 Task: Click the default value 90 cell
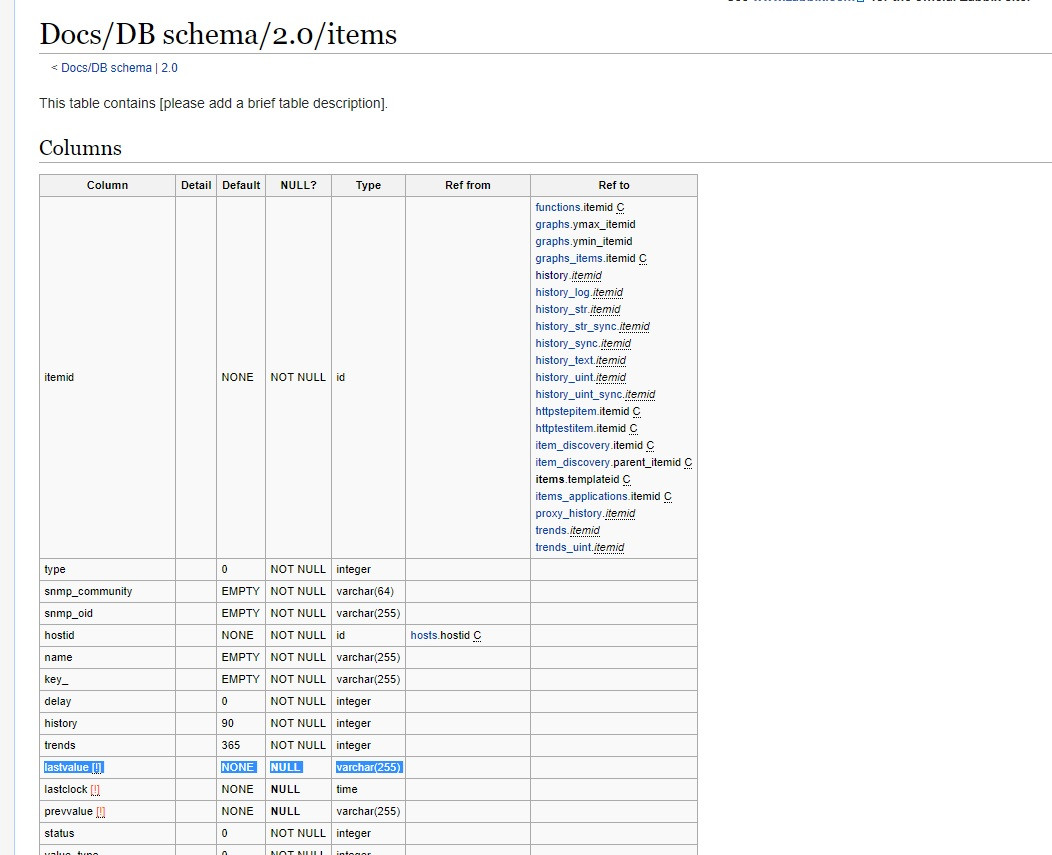click(x=241, y=723)
